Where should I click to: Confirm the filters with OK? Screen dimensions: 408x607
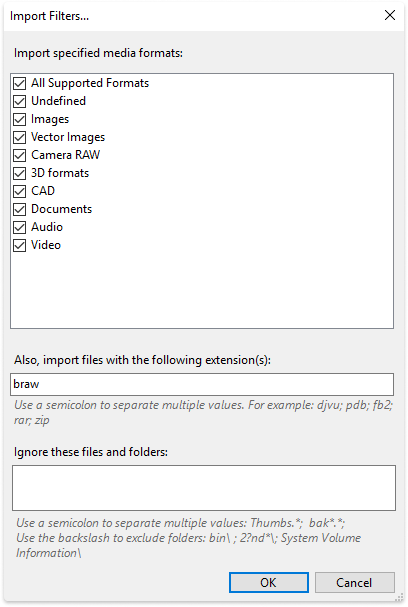pyautogui.click(x=269, y=583)
